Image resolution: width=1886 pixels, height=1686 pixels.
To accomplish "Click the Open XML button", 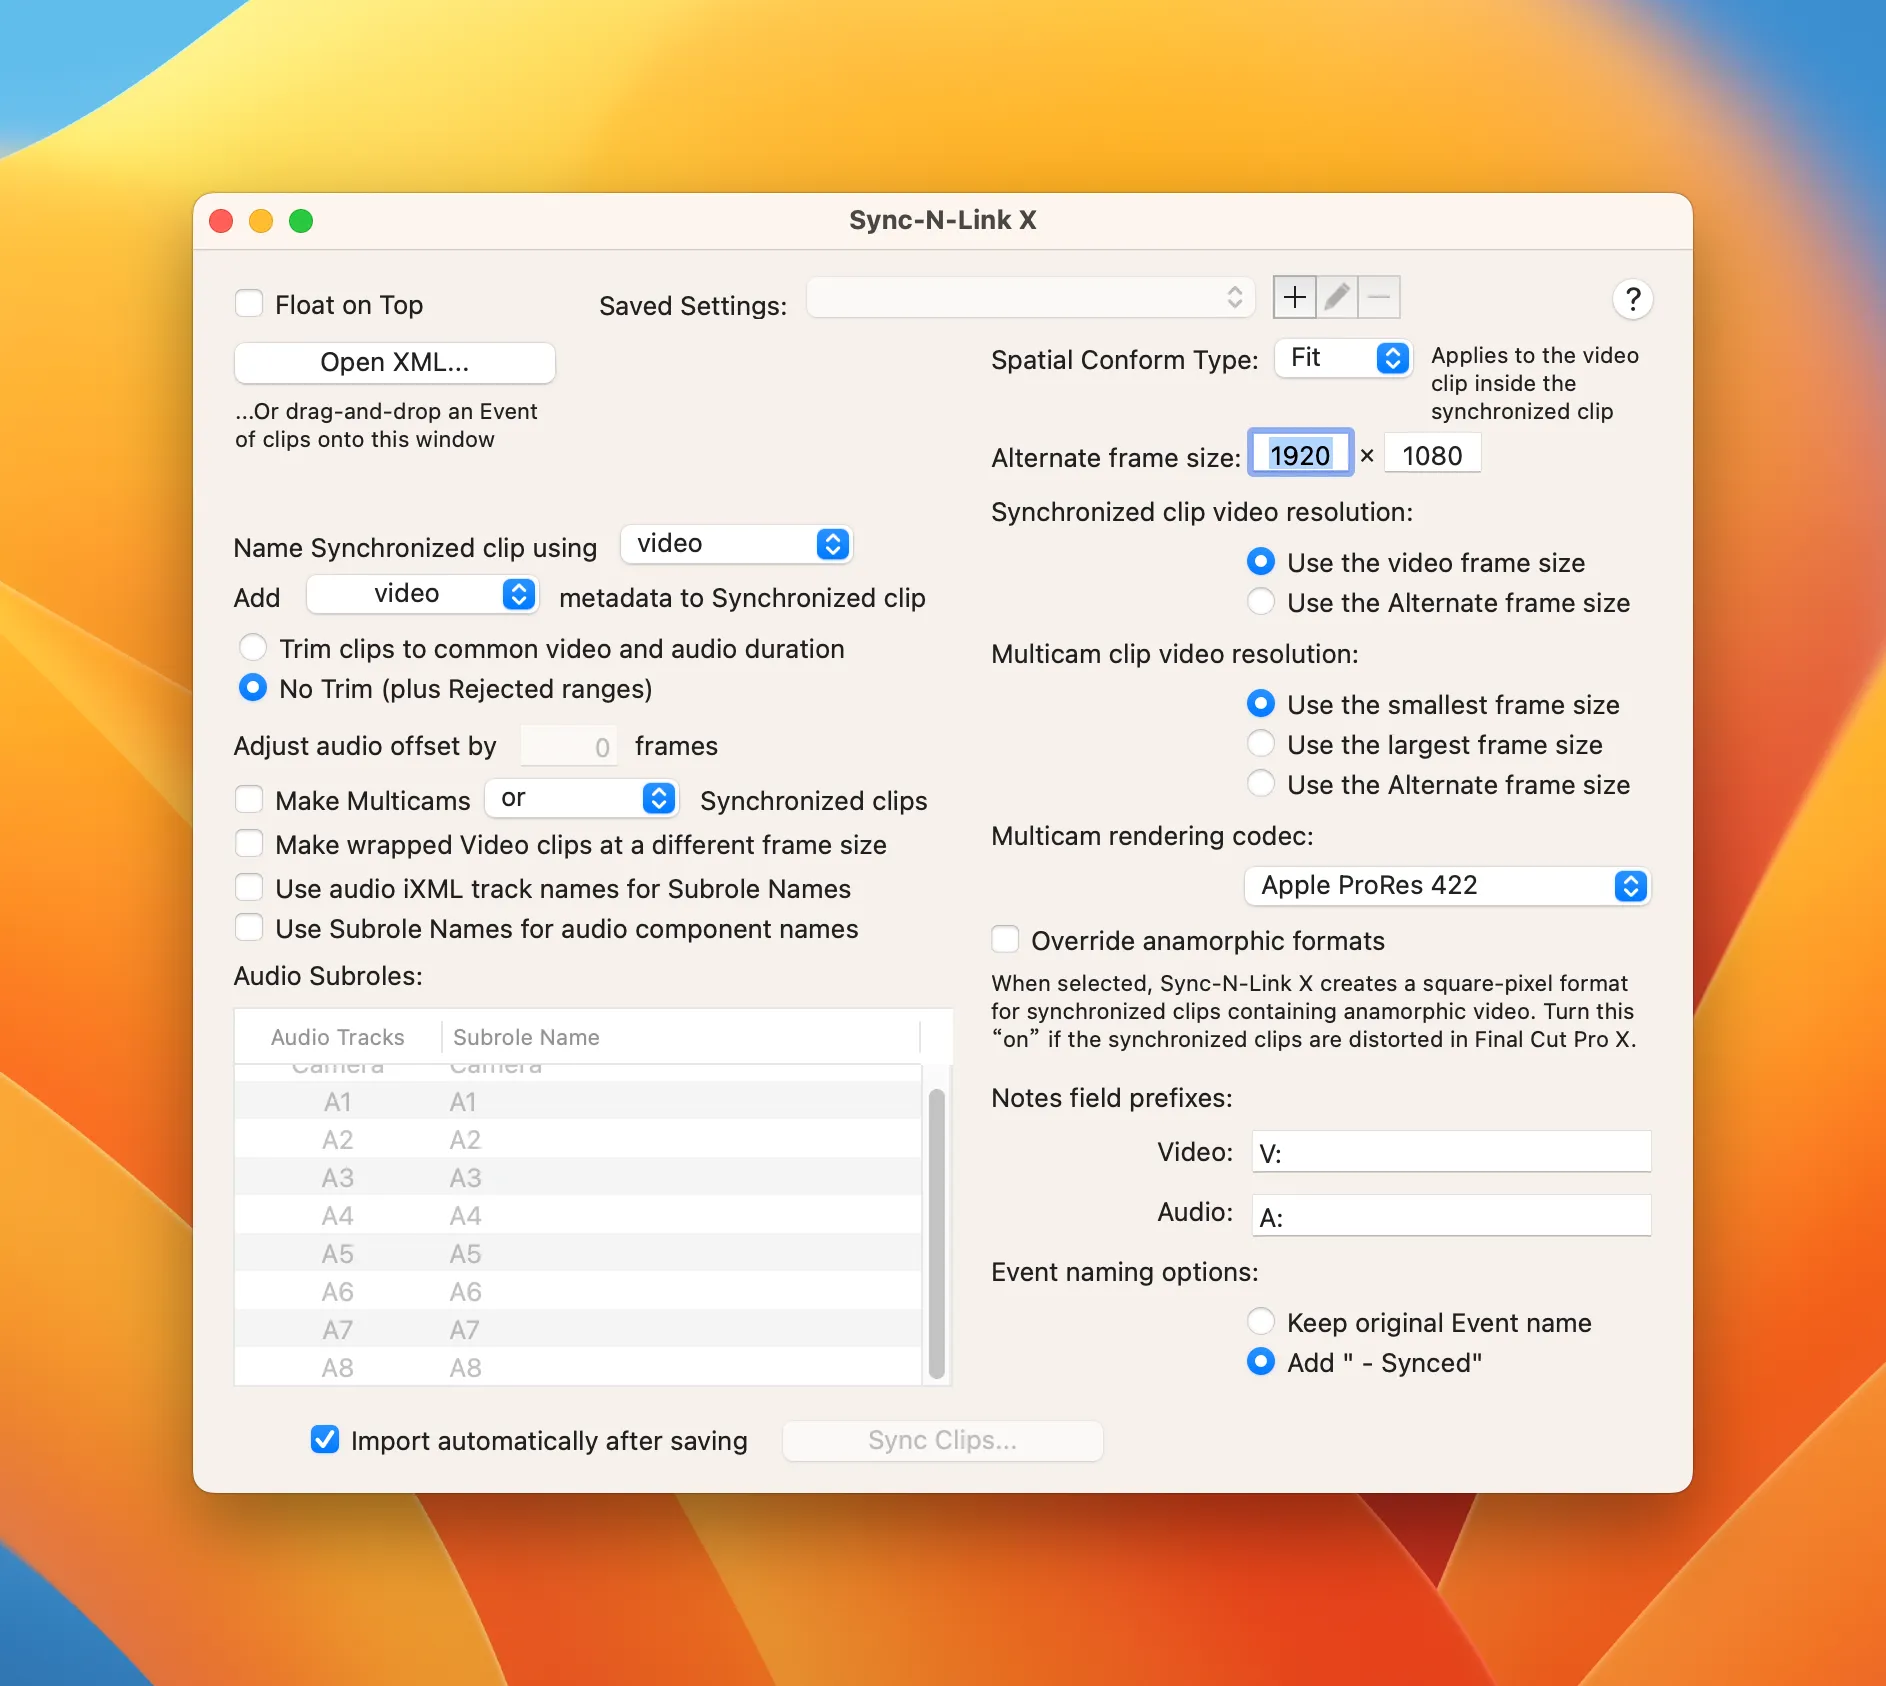I will 394,362.
